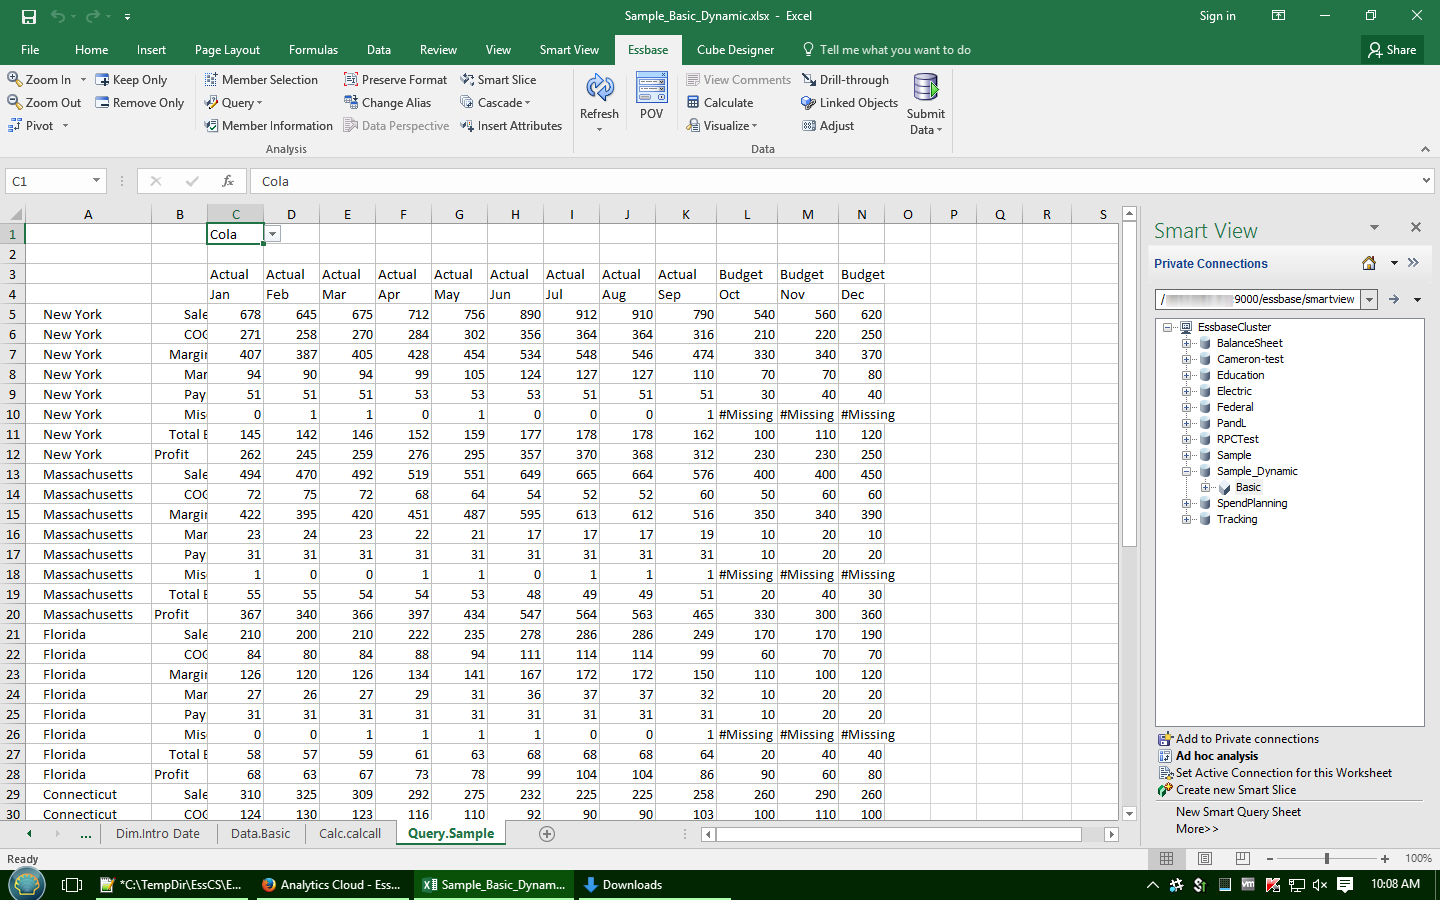Click the Name Box showing C1

point(48,181)
